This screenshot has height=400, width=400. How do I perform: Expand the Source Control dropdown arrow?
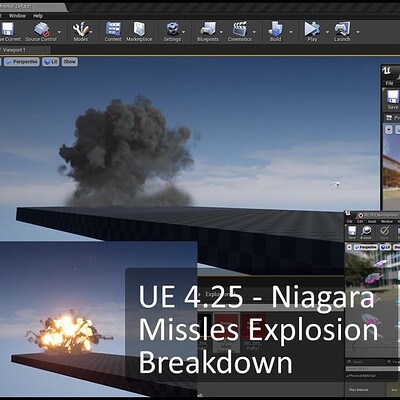click(59, 32)
